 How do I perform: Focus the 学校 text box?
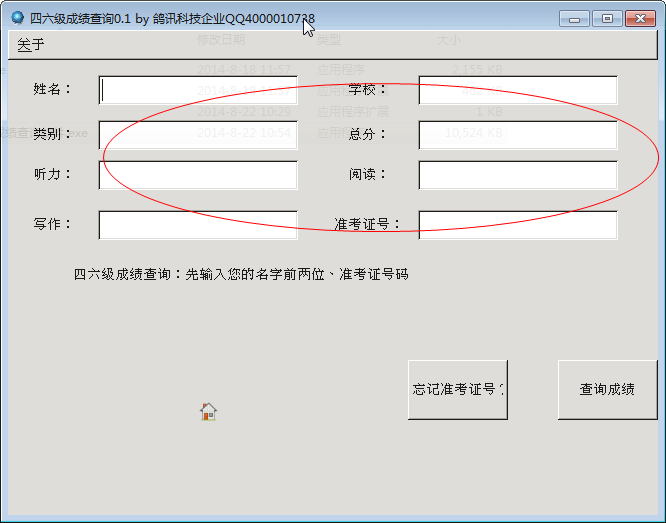518,90
